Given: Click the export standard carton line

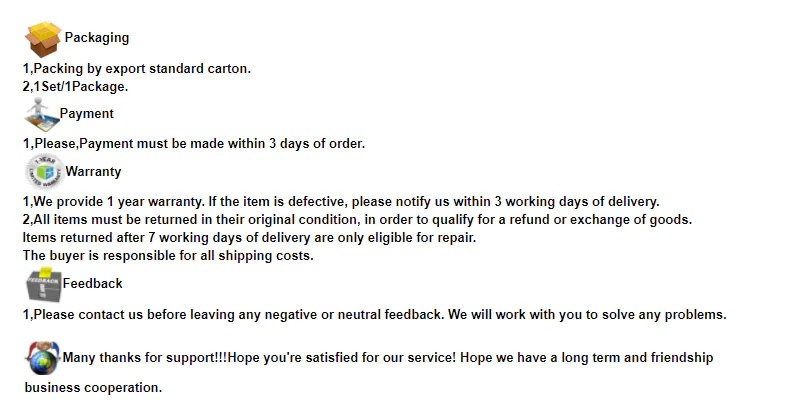Looking at the screenshot, I should click(x=137, y=69).
